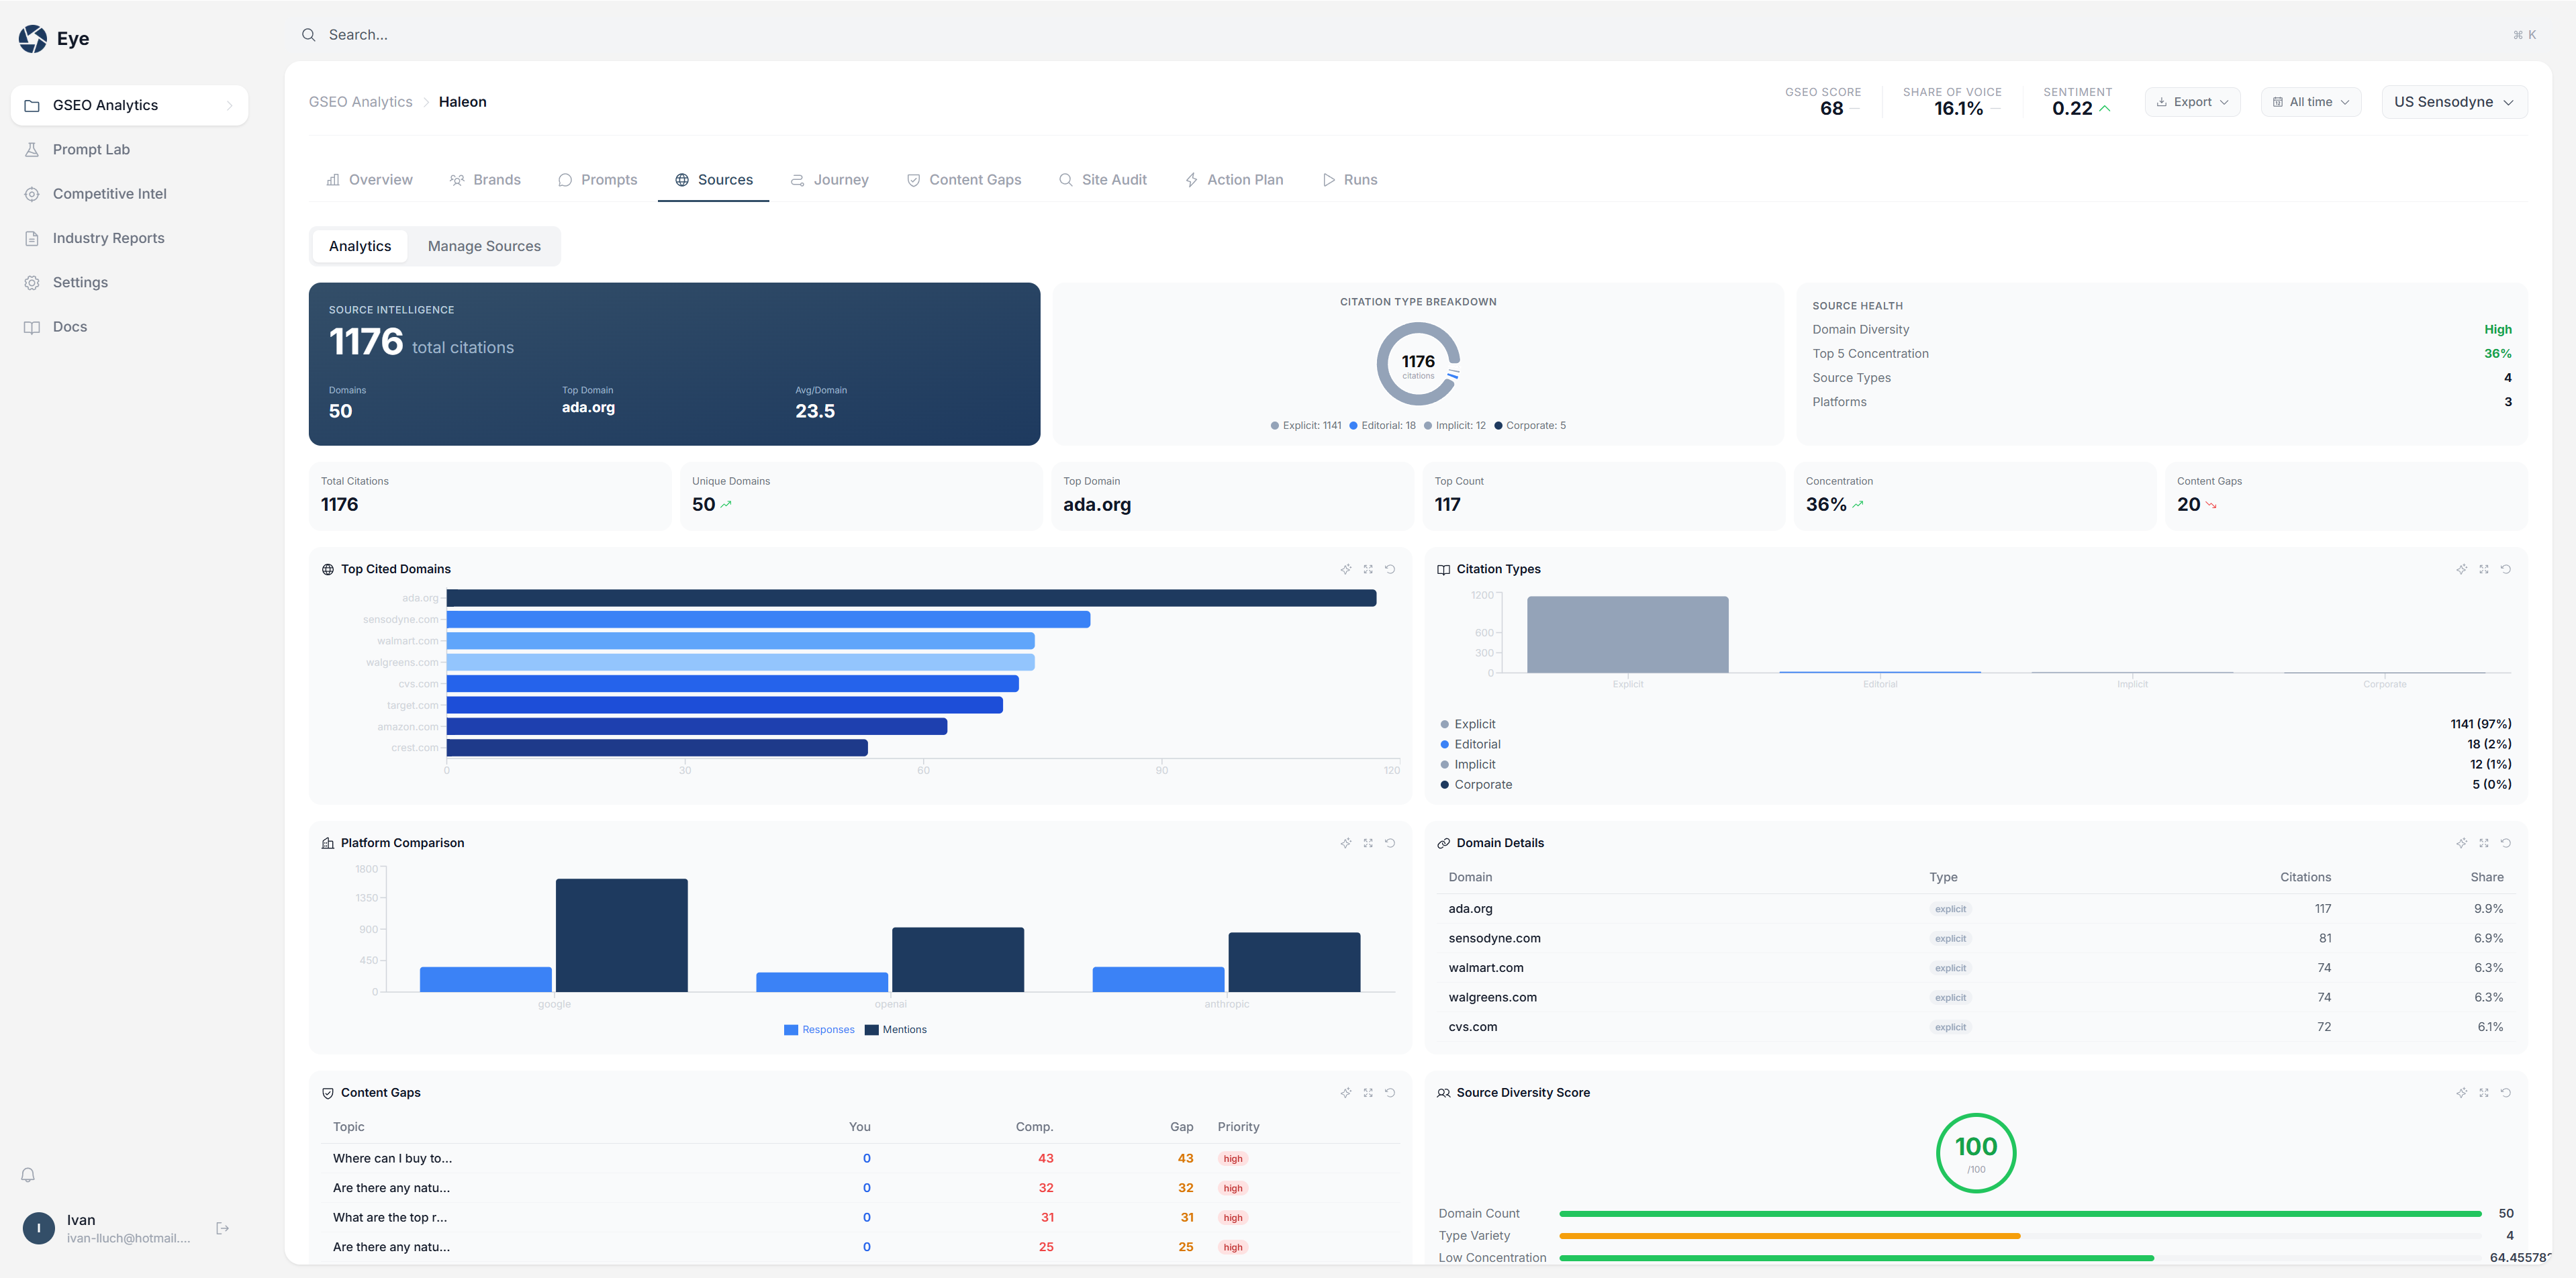The height and width of the screenshot is (1278, 2576).
Task: Switch to Manage Sources view
Action: pos(484,246)
